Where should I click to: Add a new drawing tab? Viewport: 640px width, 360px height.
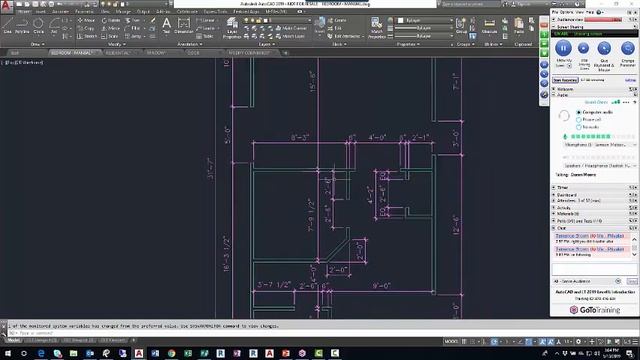285,53
